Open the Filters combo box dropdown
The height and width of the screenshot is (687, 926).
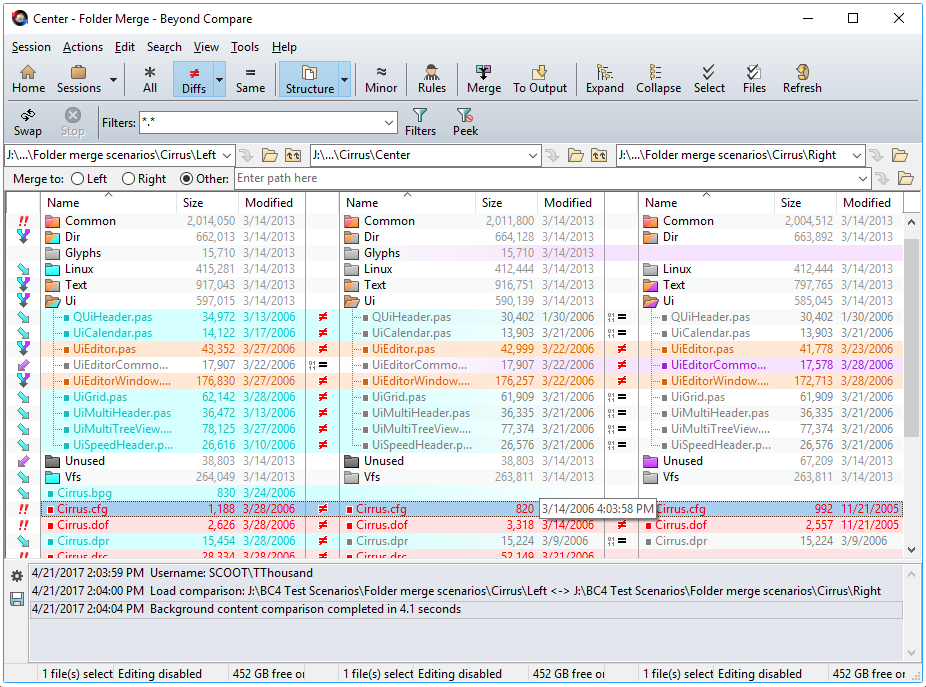coord(389,123)
